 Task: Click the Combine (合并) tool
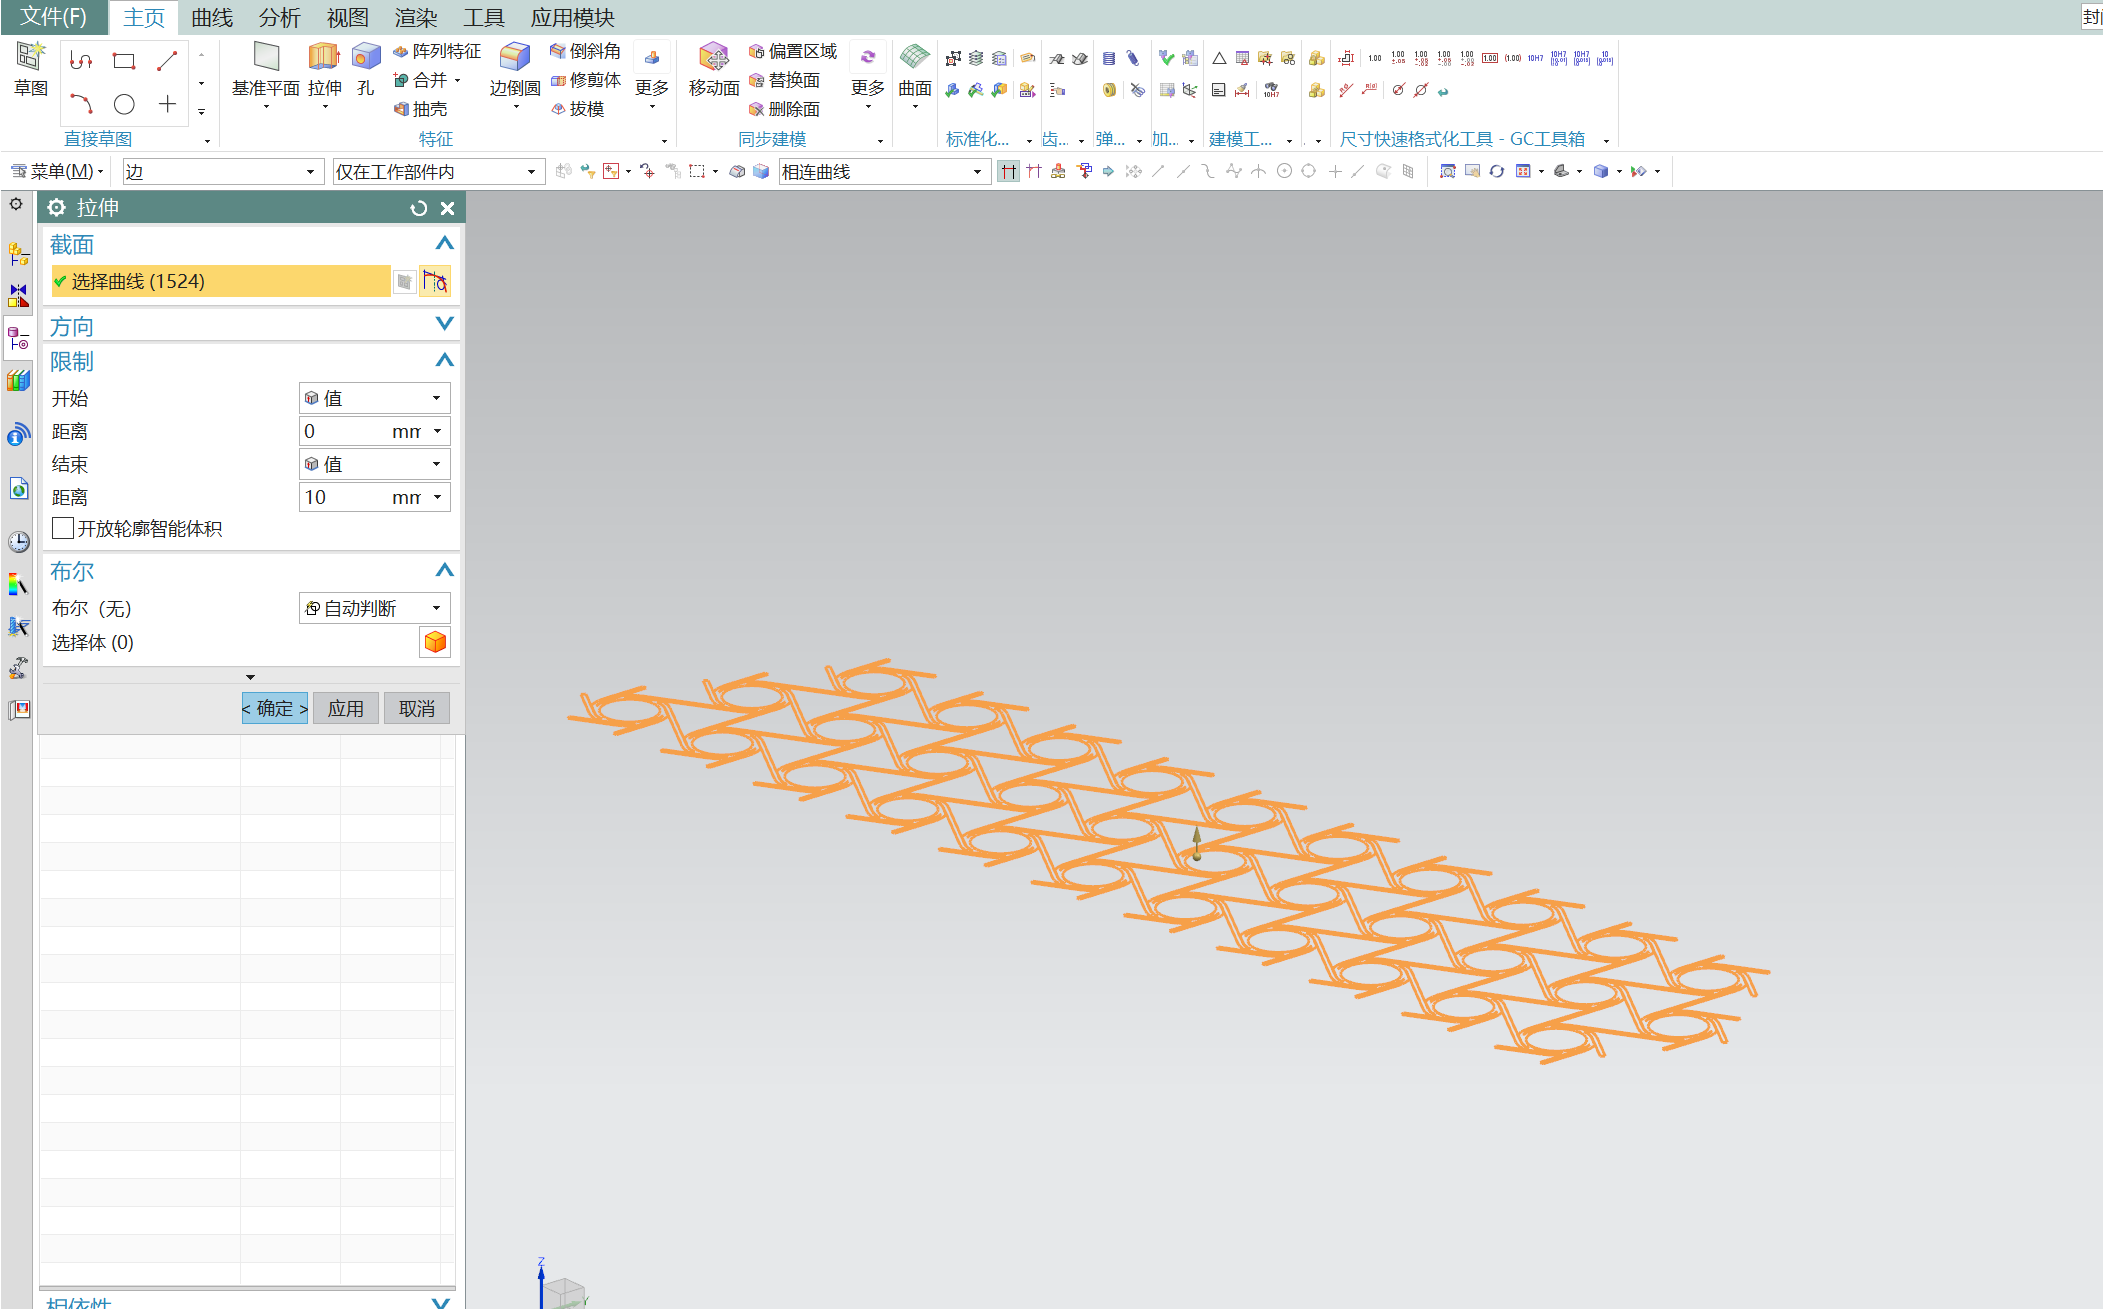[427, 80]
